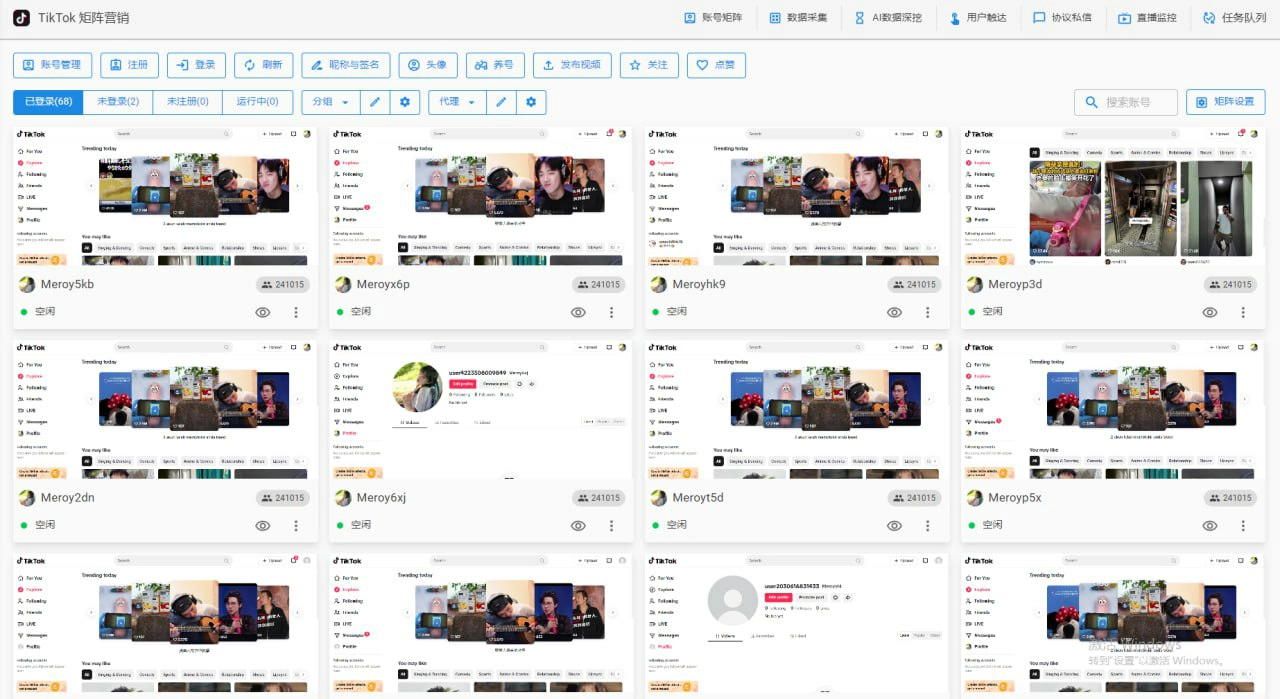
Task: Open the three-dot menu on Meroyhk9 card
Action: click(927, 312)
